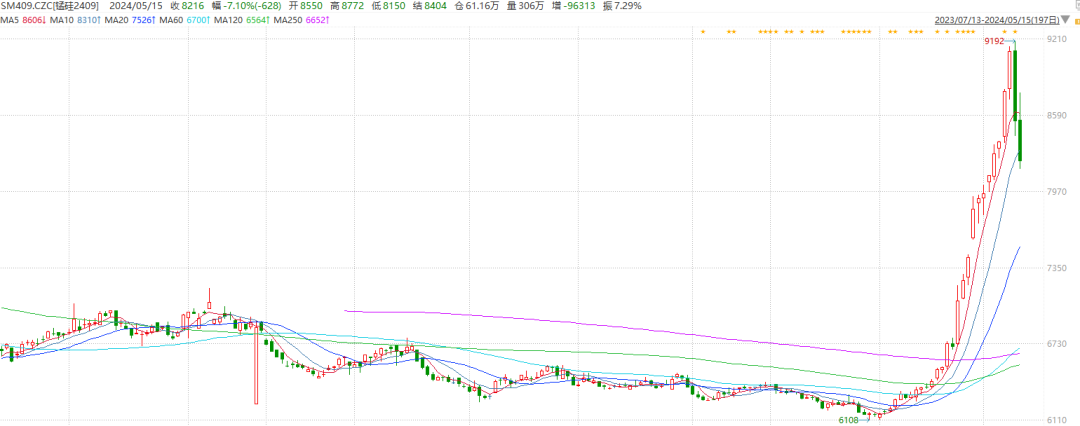
Task: Select the last green candlestick on the chart
Action: [x=1020, y=140]
